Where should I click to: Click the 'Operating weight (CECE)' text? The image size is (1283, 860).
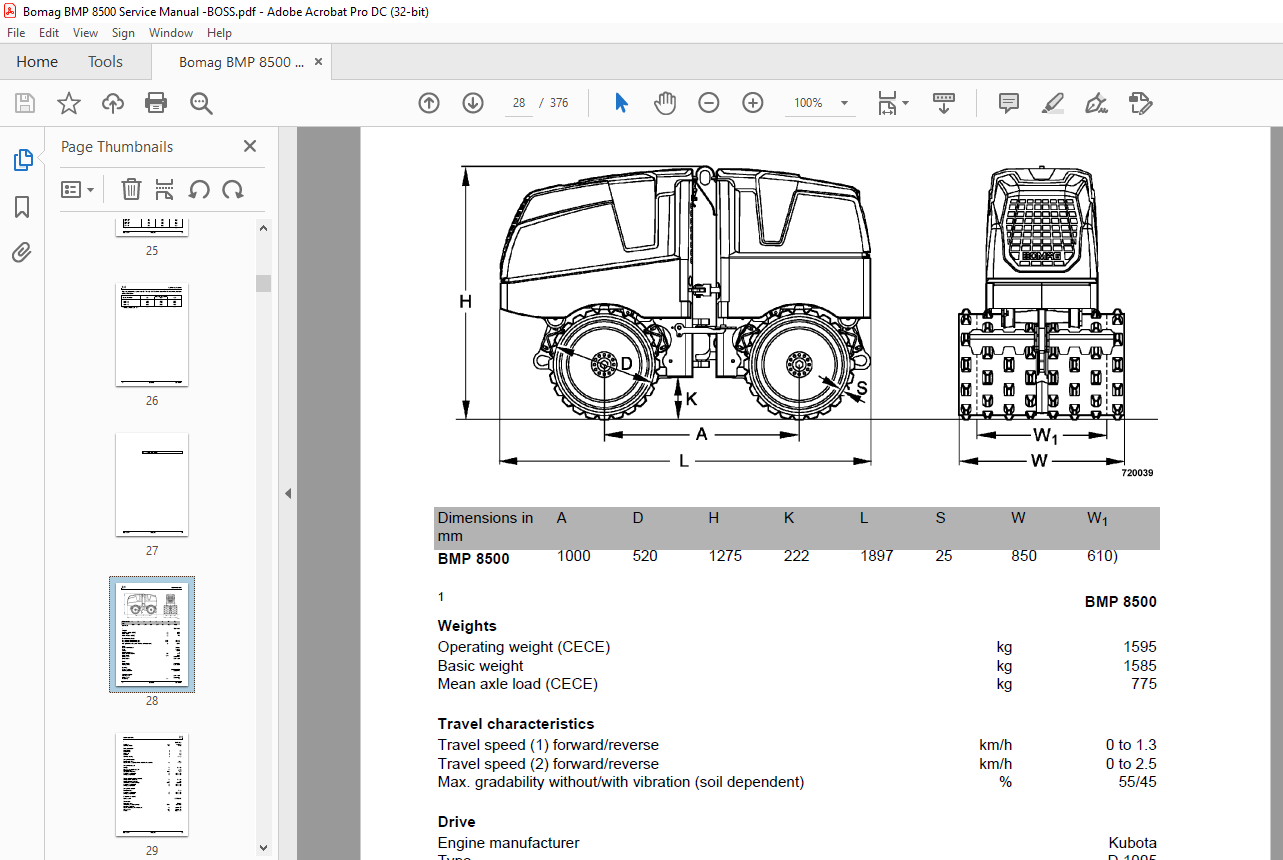(x=524, y=647)
